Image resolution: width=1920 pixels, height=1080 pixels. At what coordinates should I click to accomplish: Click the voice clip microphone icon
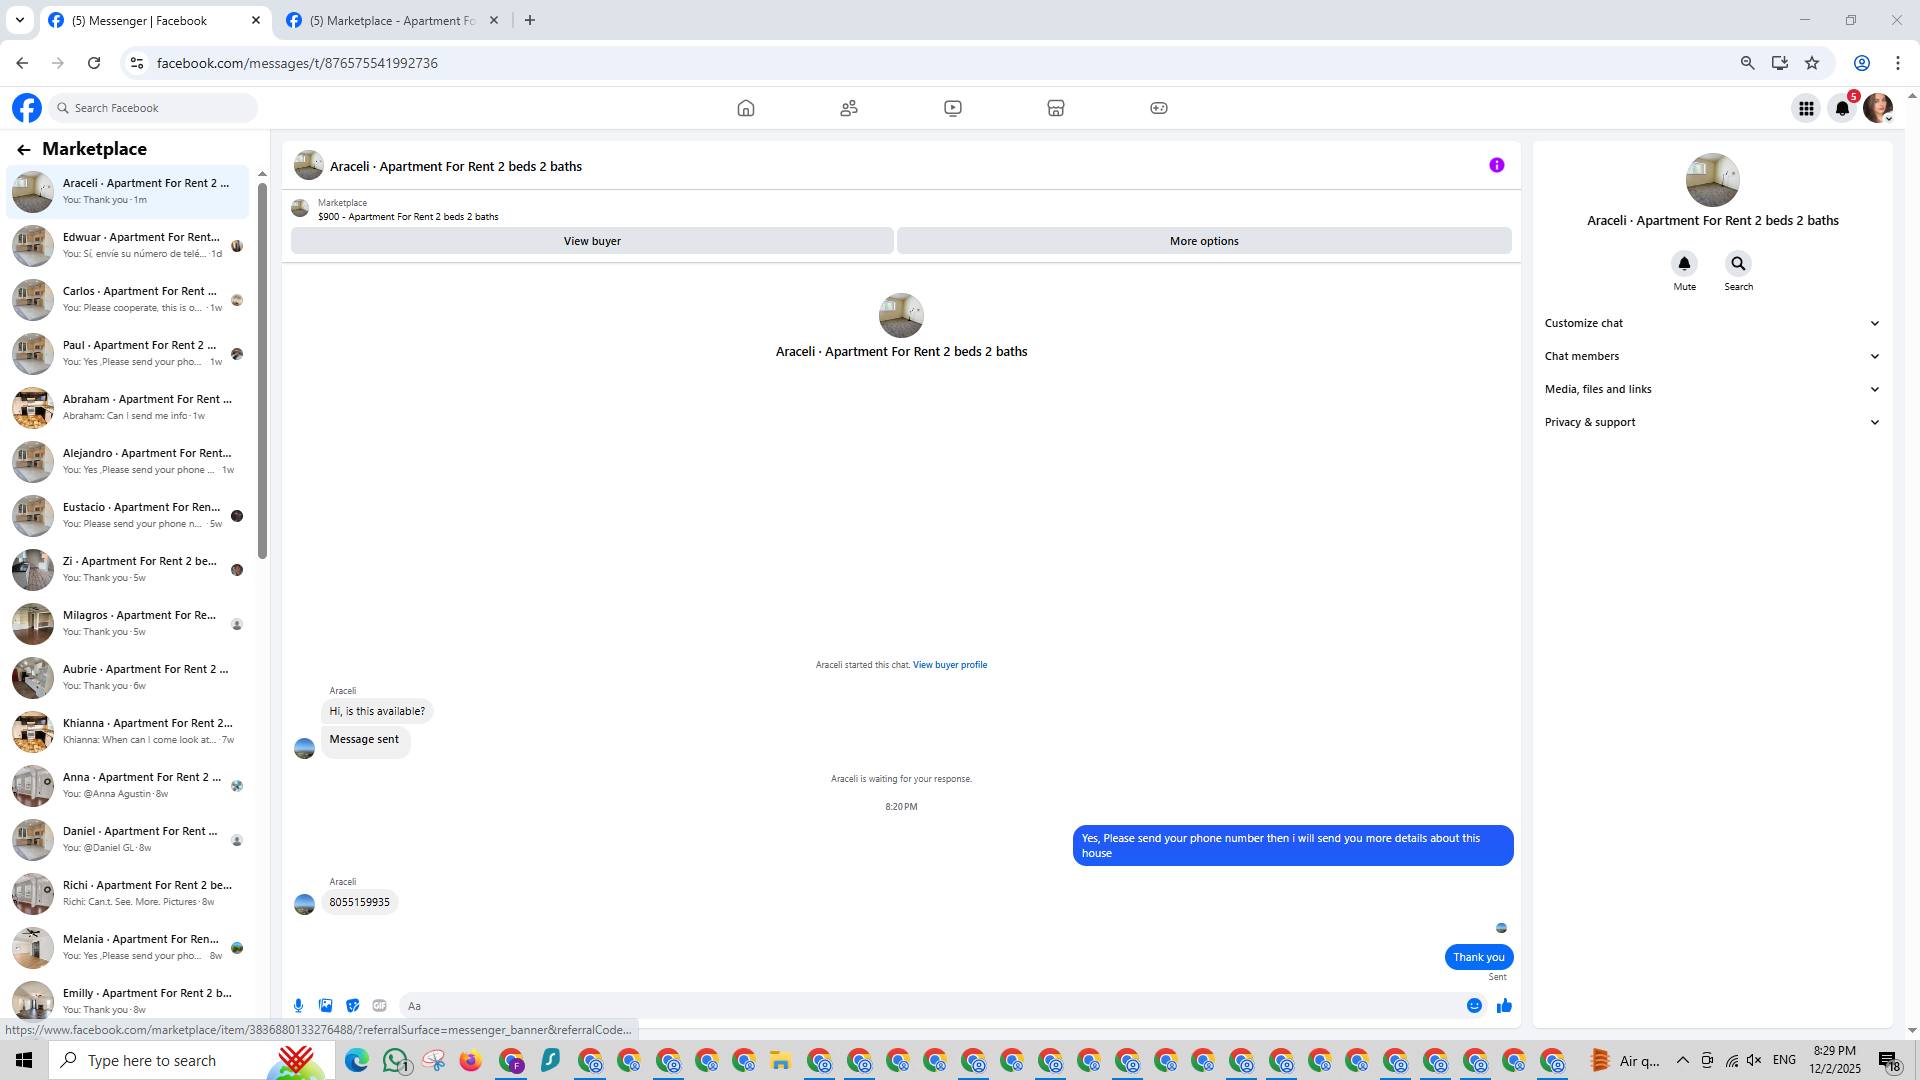298,1006
